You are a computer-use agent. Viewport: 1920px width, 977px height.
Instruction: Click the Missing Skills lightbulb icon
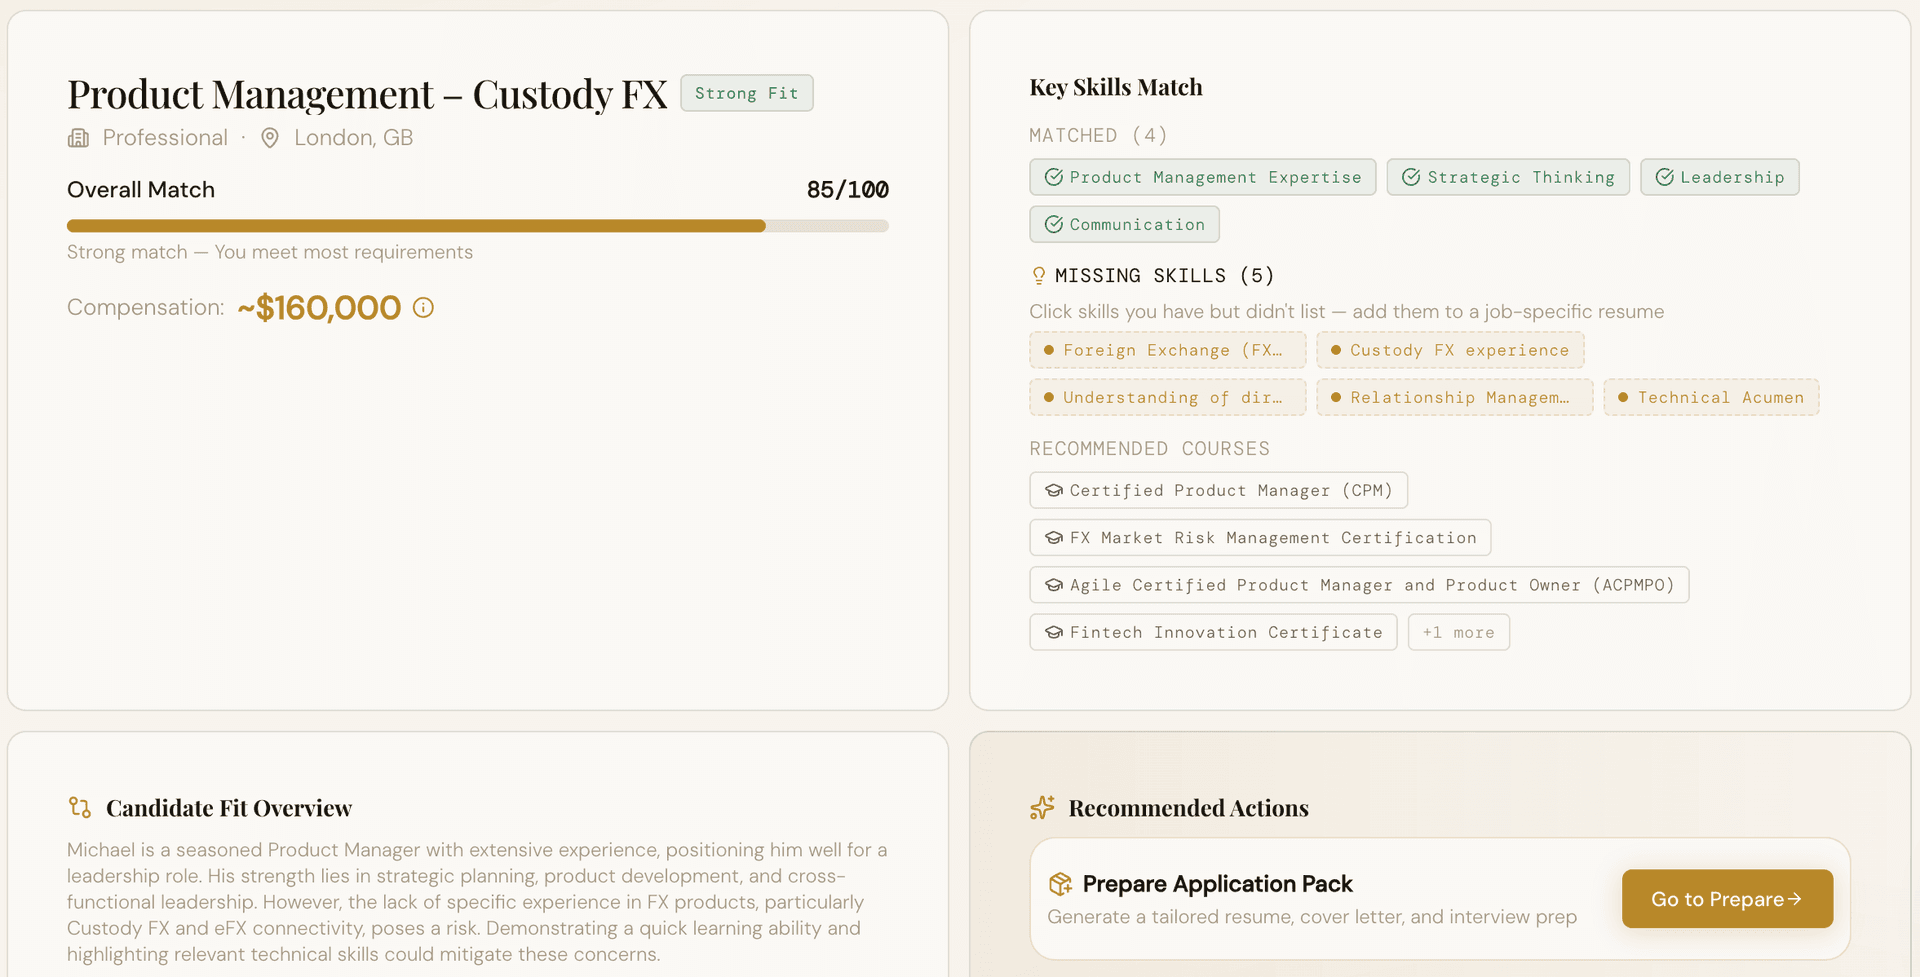pyautogui.click(x=1039, y=276)
